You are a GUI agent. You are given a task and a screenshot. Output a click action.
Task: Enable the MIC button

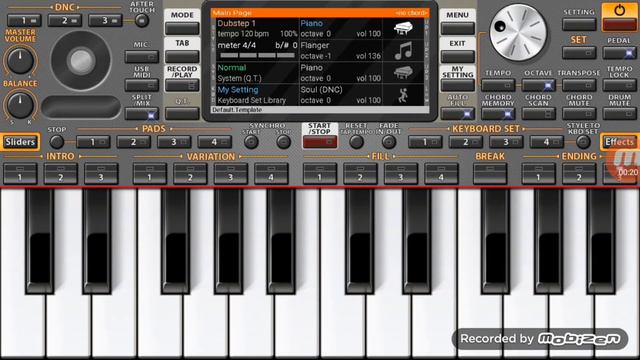click(142, 56)
